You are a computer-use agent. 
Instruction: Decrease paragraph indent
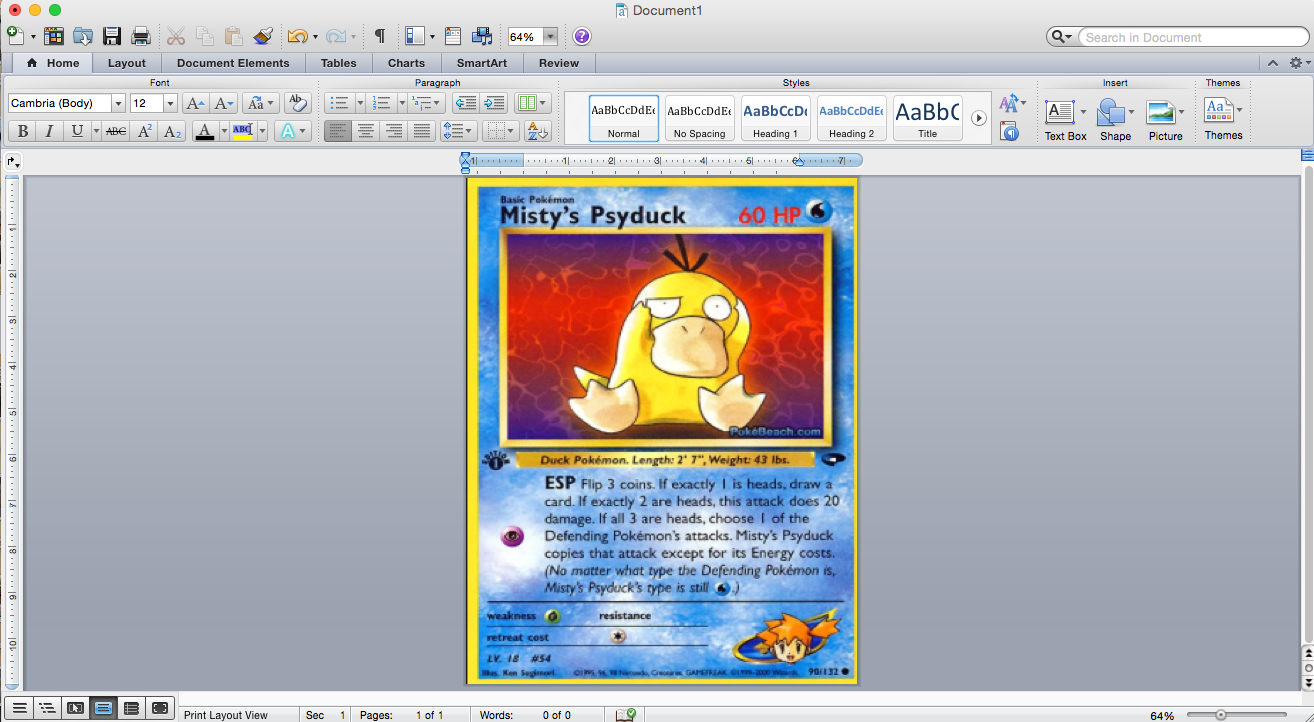465,103
